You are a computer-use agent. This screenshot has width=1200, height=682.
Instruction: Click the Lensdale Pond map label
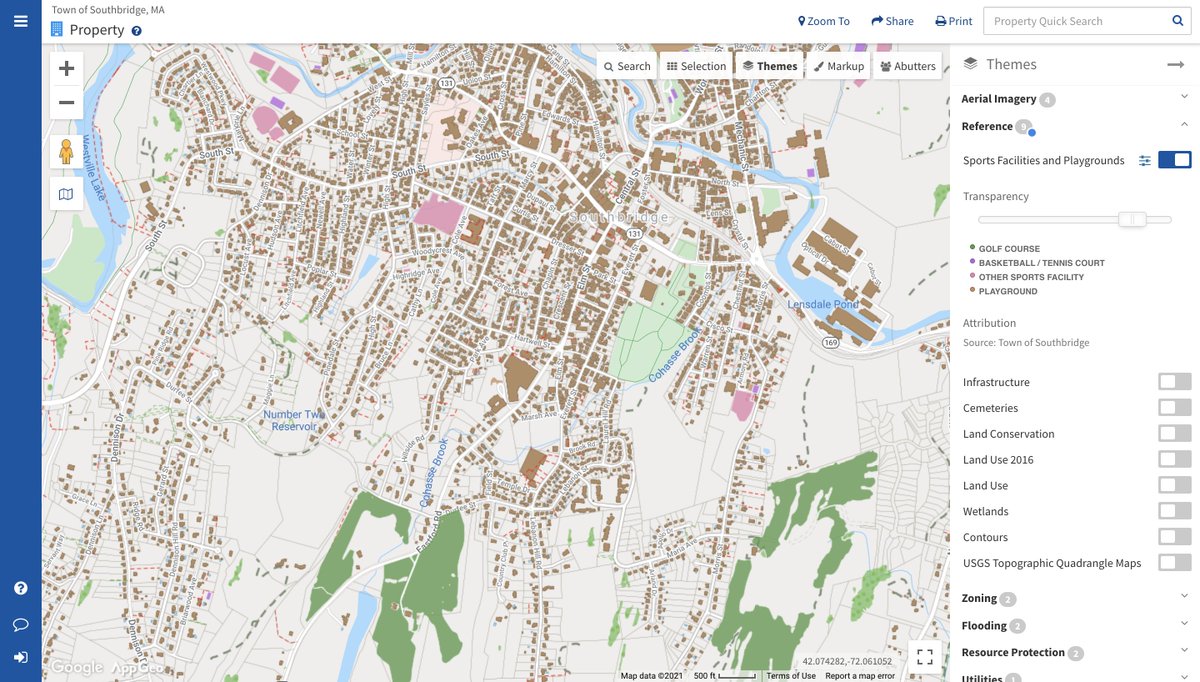pos(822,304)
